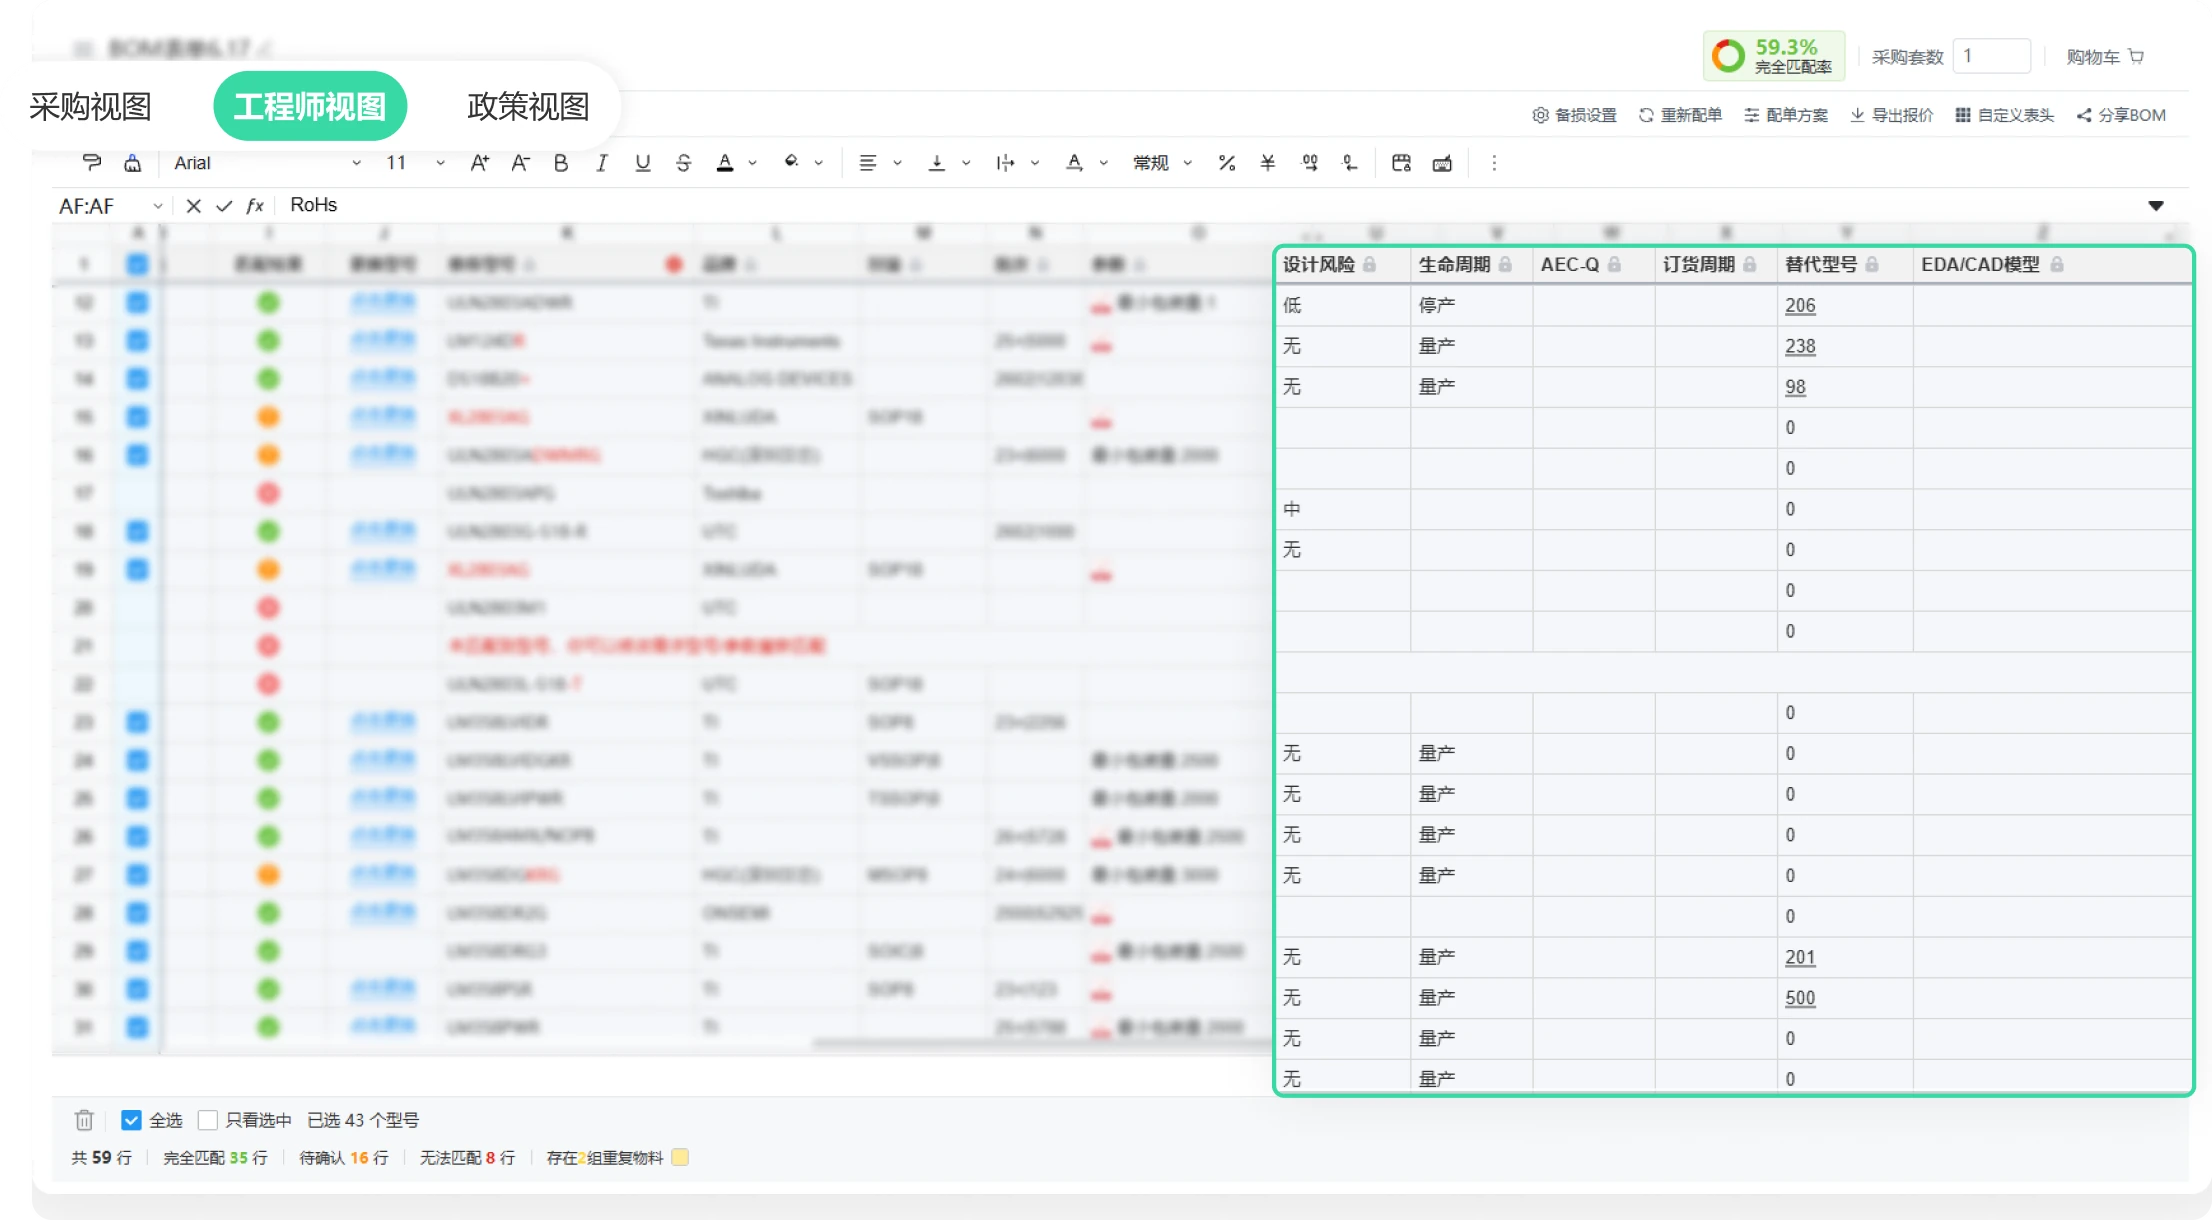The image size is (2212, 1220).
Task: Toggle bold formatting
Action: [561, 162]
